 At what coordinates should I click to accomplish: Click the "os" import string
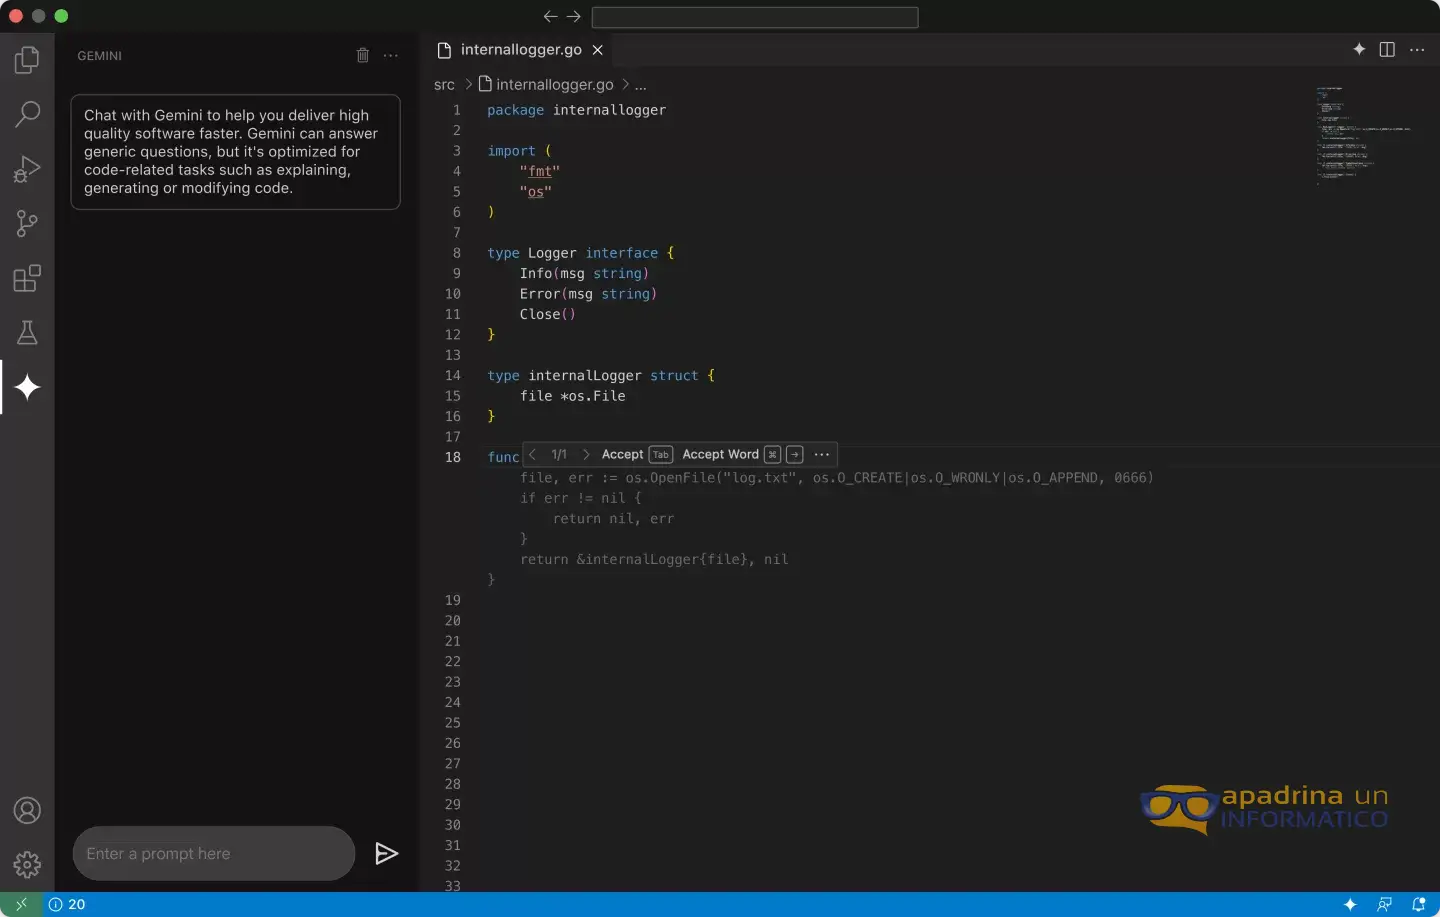coord(536,192)
